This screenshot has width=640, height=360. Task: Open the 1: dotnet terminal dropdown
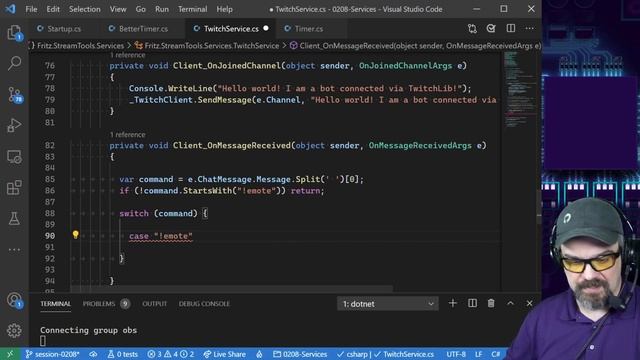point(388,304)
